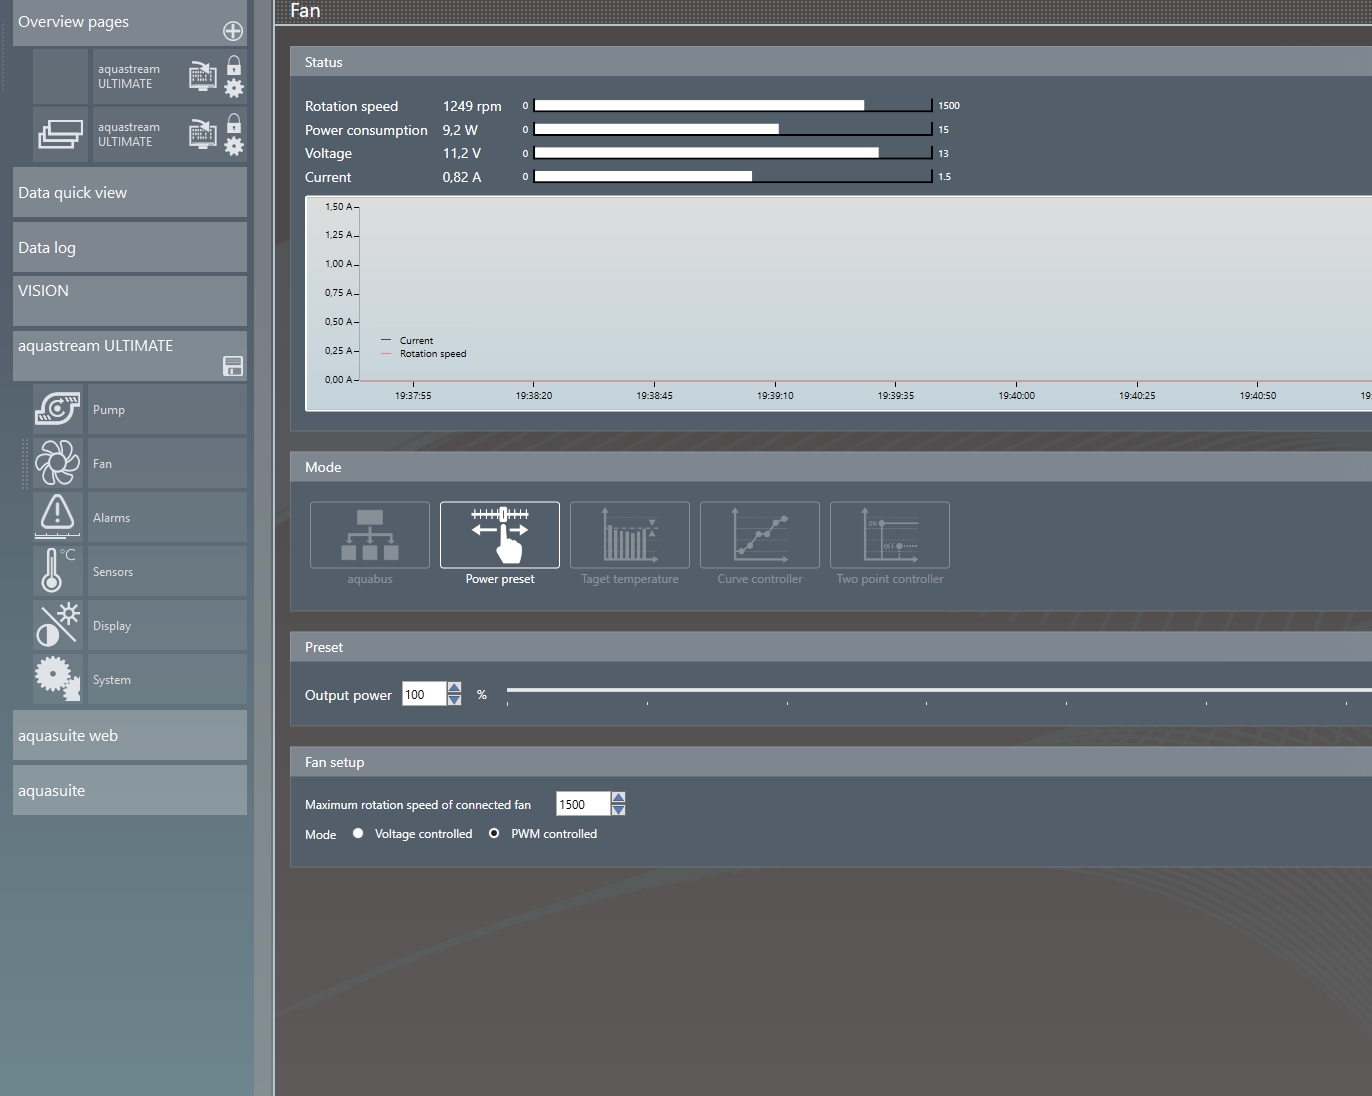Click desktop mode icon of upper aquastream ULTIMATE page
This screenshot has height=1096, width=1372.
click(203, 75)
